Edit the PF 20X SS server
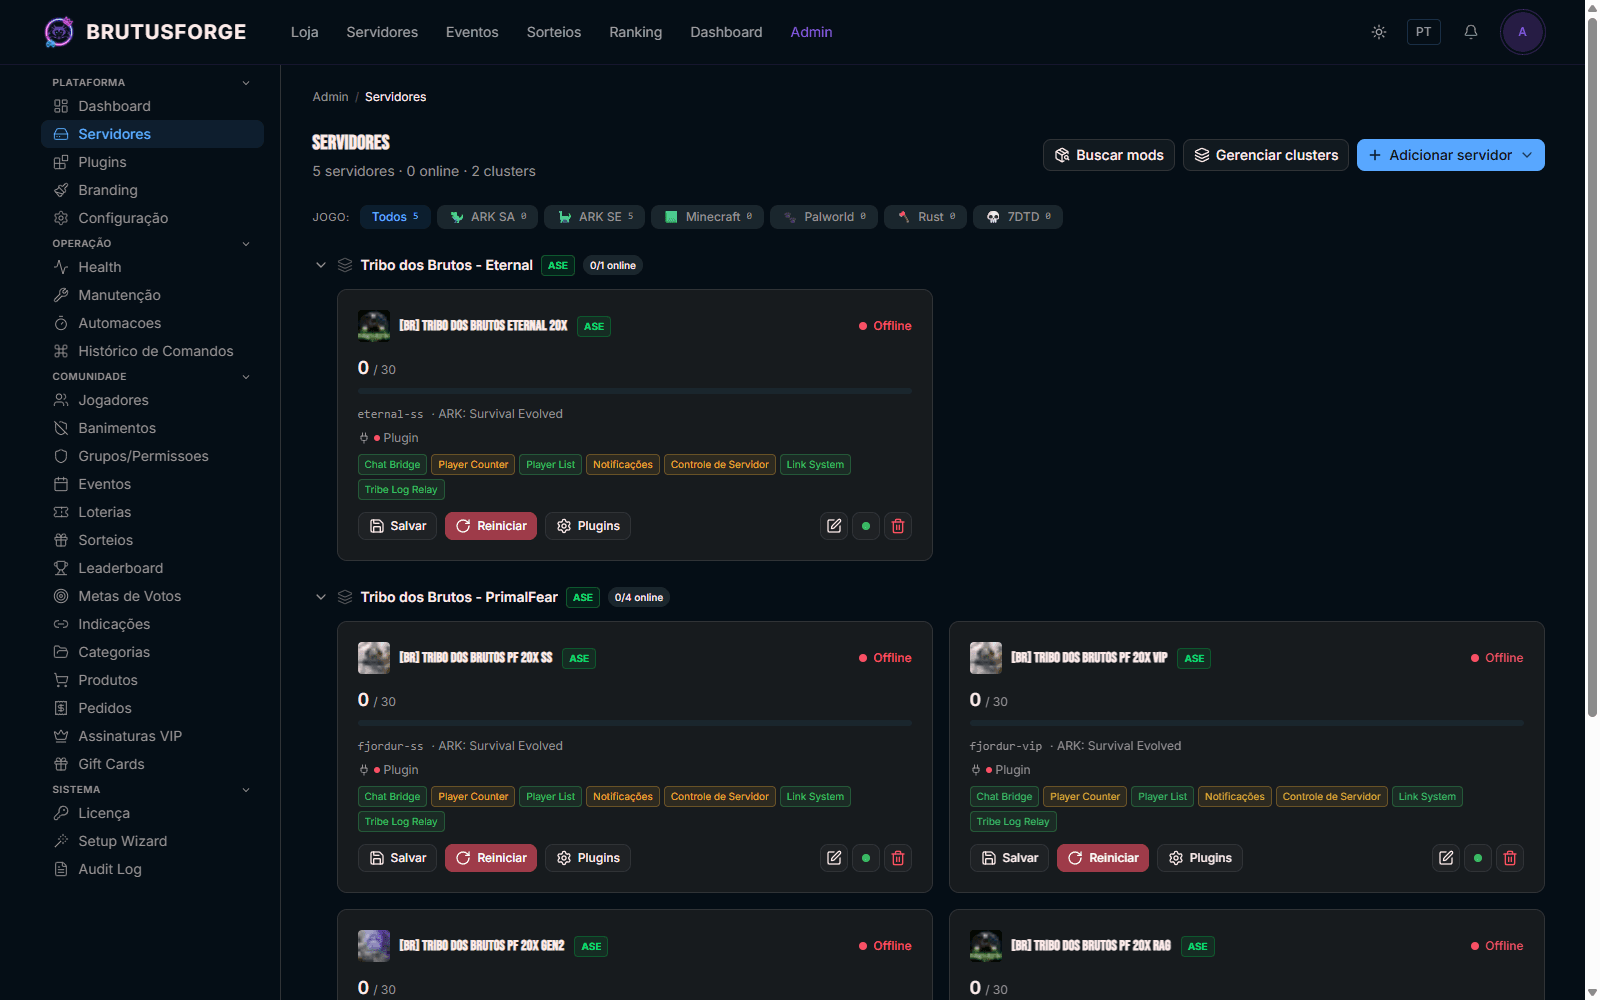1600x1000 pixels. coord(834,858)
